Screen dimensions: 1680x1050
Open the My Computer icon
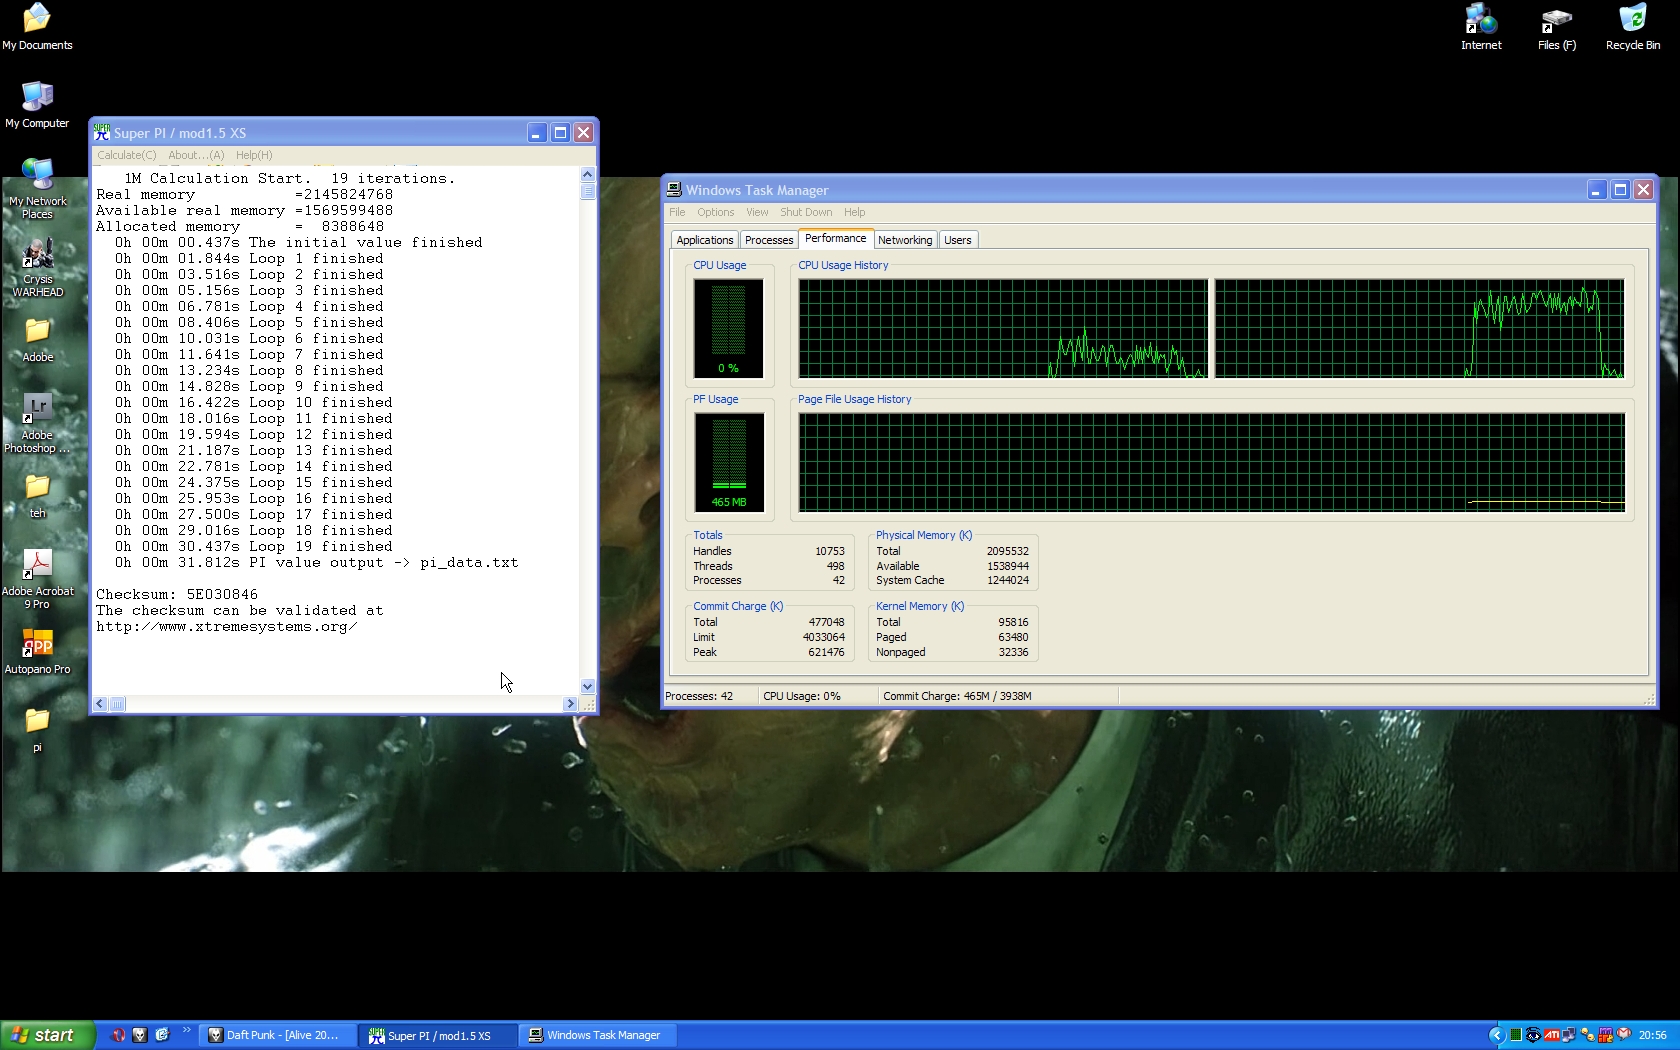click(x=37, y=99)
